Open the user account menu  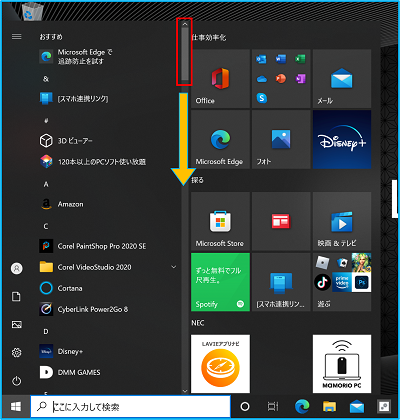click(x=17, y=268)
